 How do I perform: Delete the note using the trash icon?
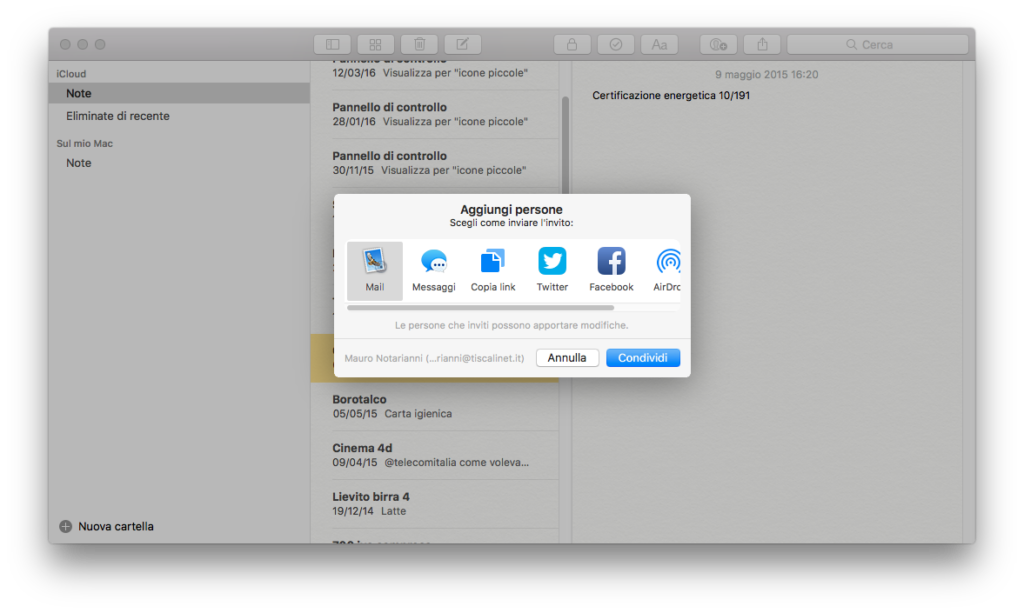pyautogui.click(x=419, y=44)
